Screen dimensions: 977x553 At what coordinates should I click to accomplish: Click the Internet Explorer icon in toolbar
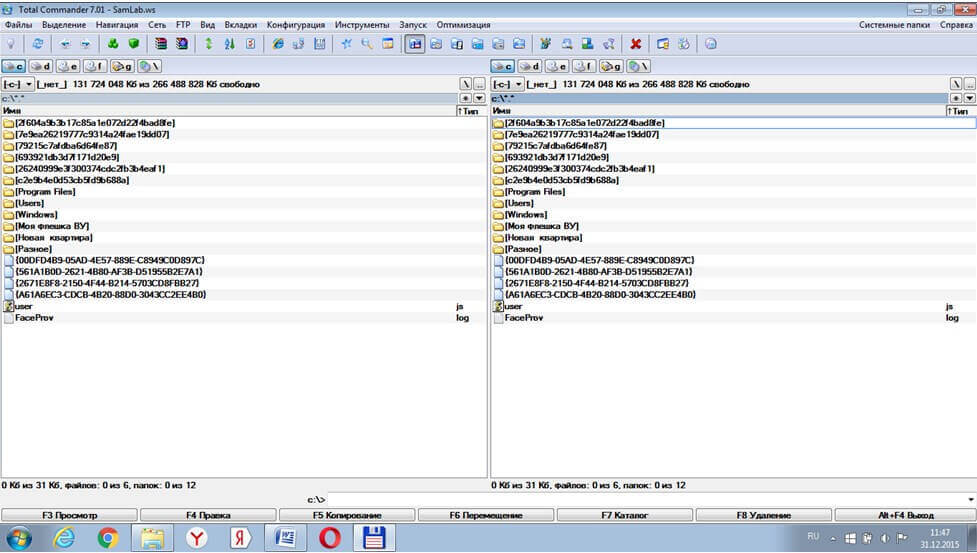coord(278,44)
